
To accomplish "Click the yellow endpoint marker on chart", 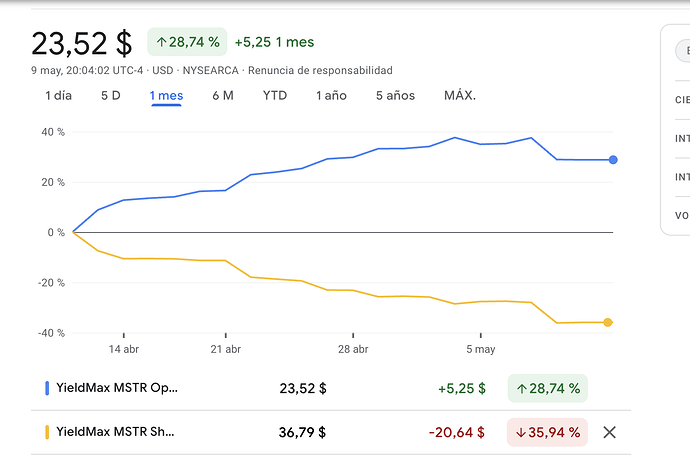I will [x=608, y=322].
